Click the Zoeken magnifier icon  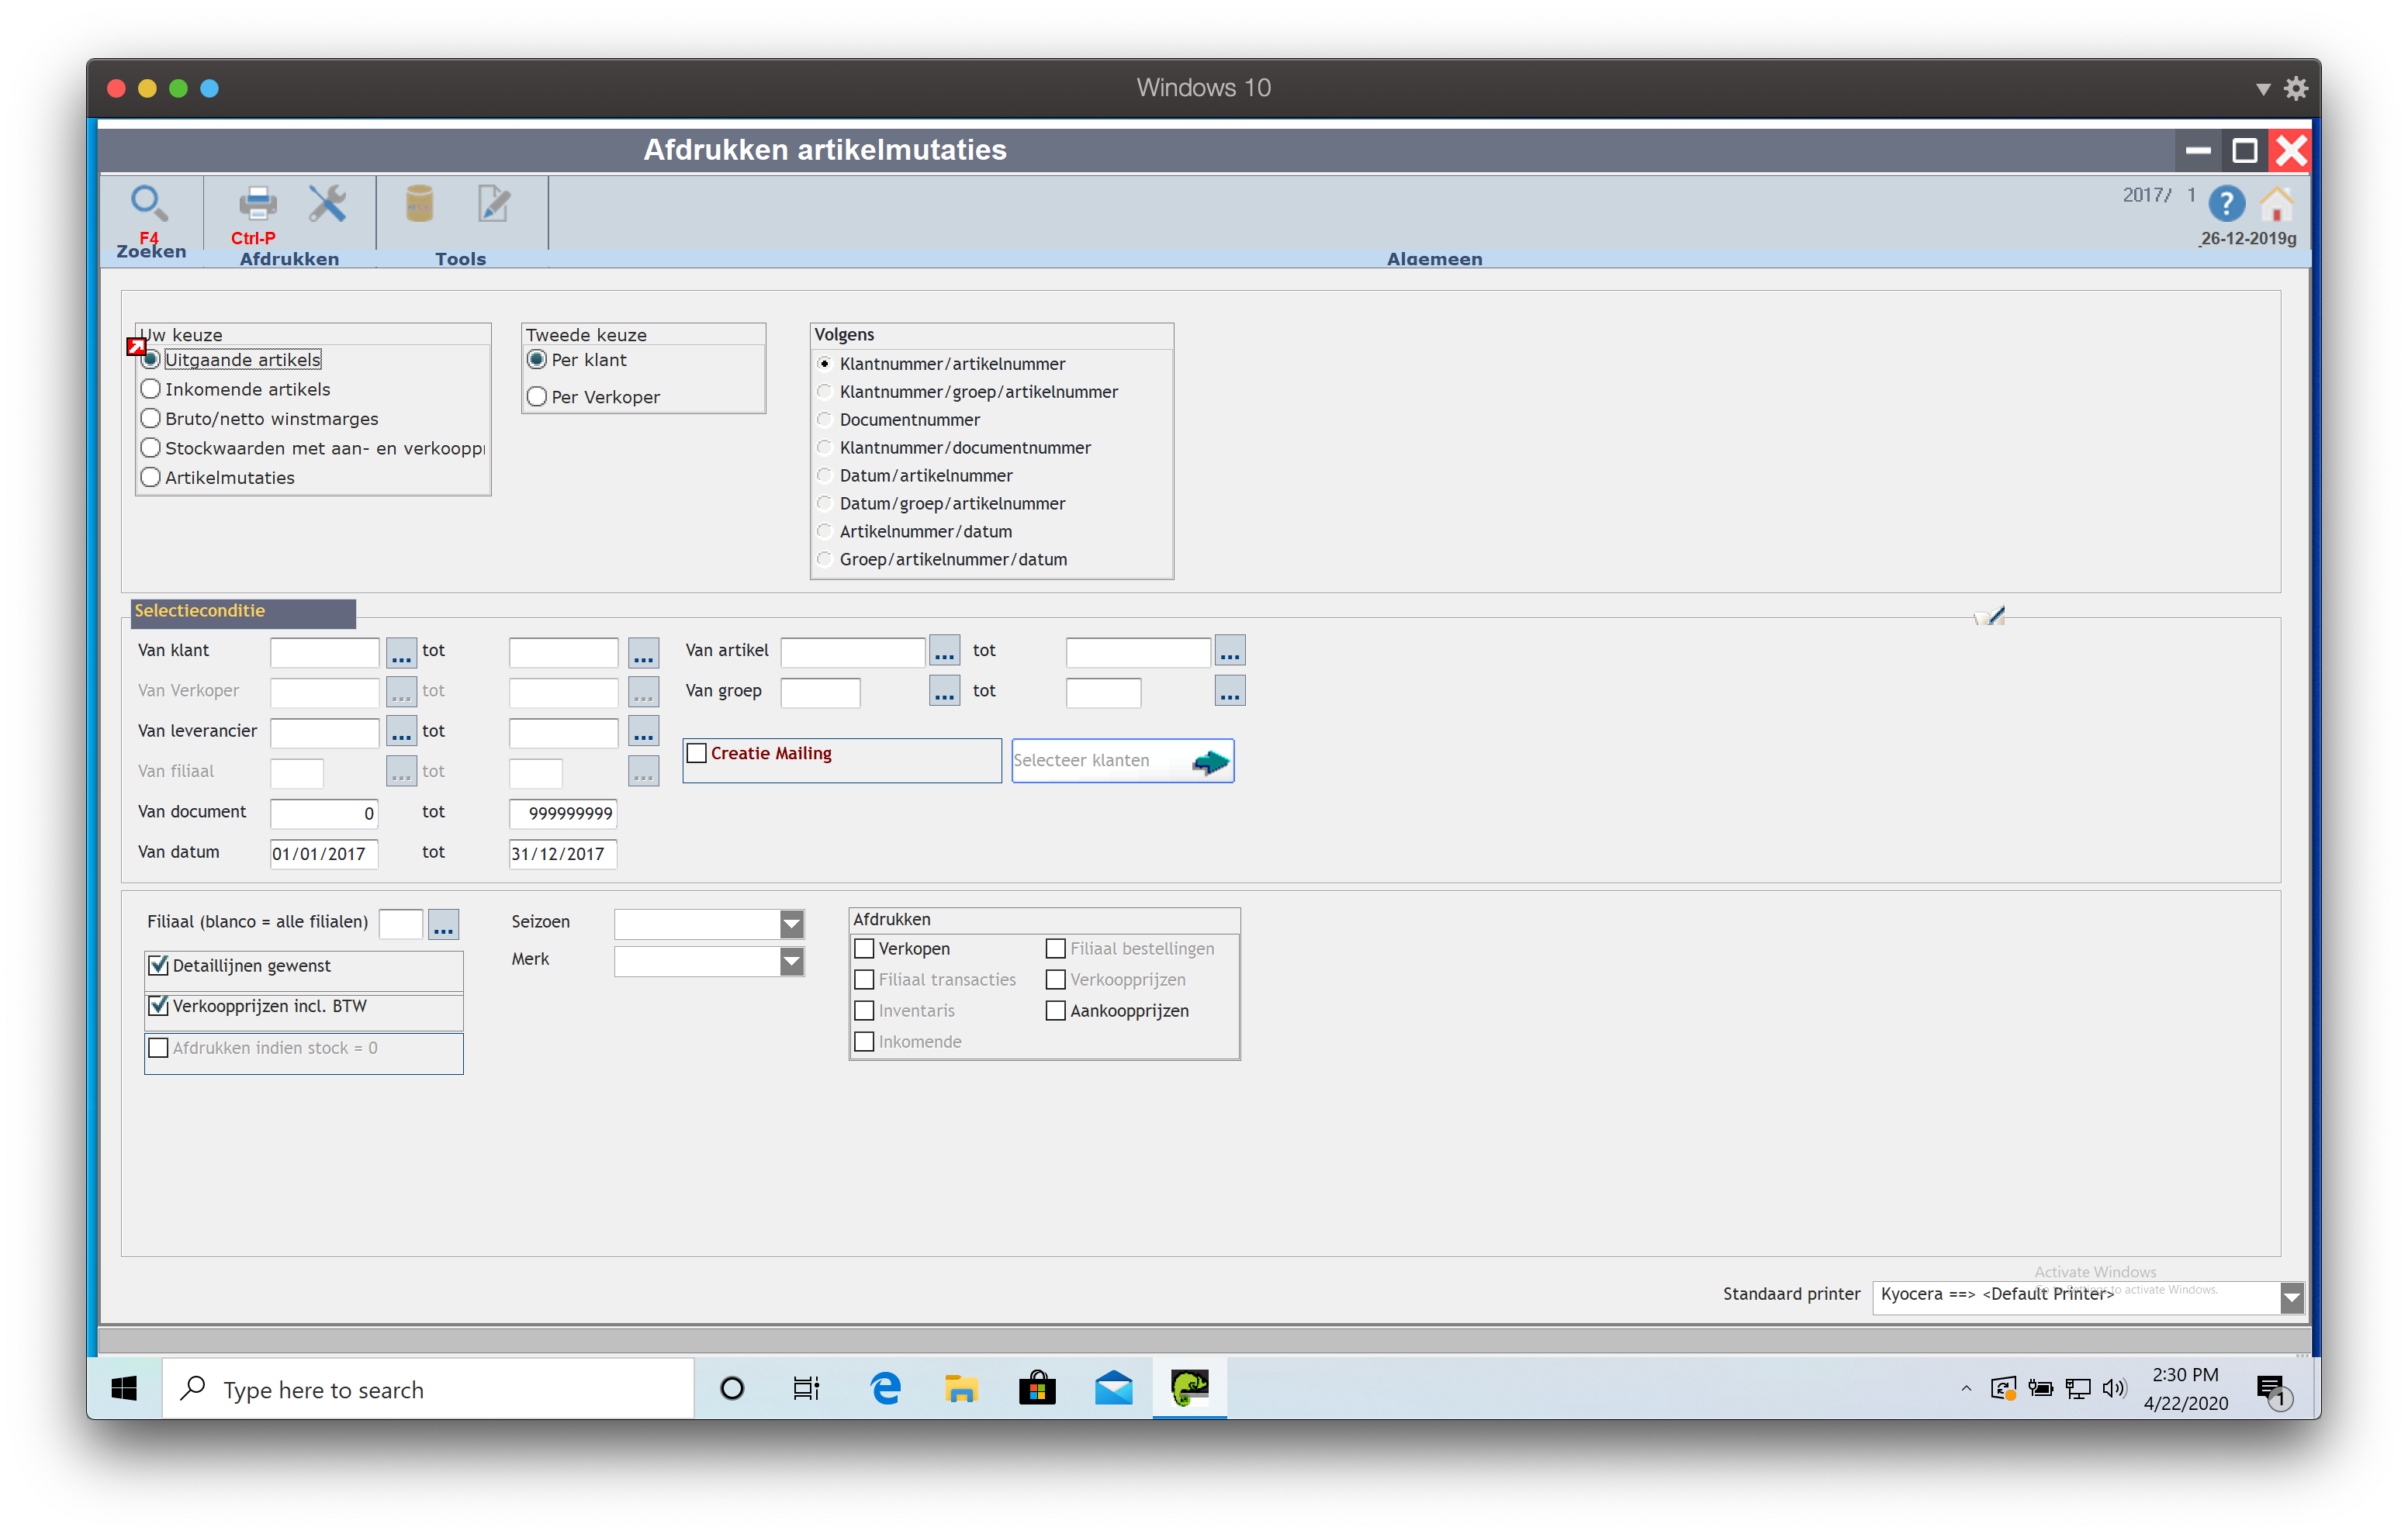point(149,204)
